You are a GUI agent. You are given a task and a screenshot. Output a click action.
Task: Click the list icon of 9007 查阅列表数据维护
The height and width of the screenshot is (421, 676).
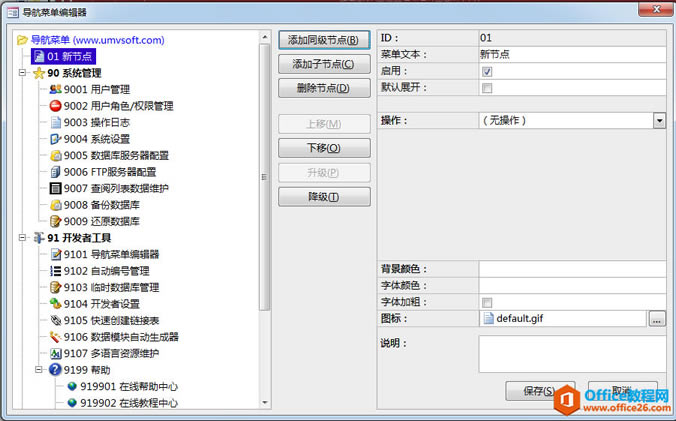[x=56, y=188]
